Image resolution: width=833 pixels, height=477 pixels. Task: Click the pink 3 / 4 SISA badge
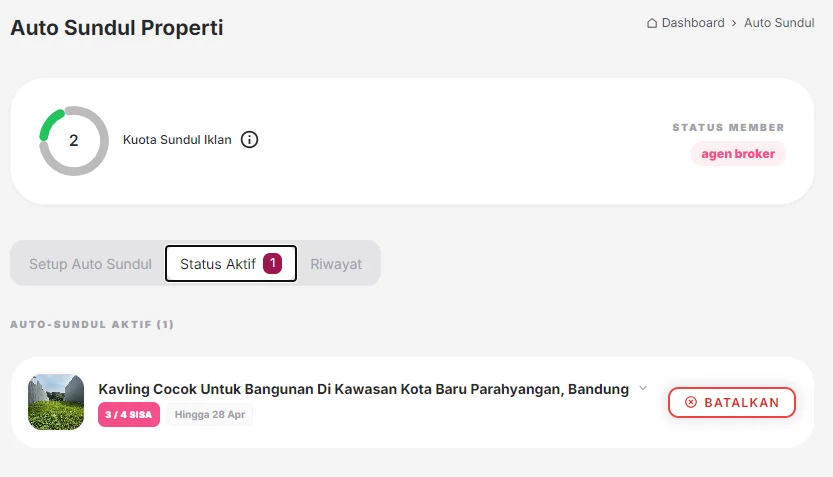129,414
